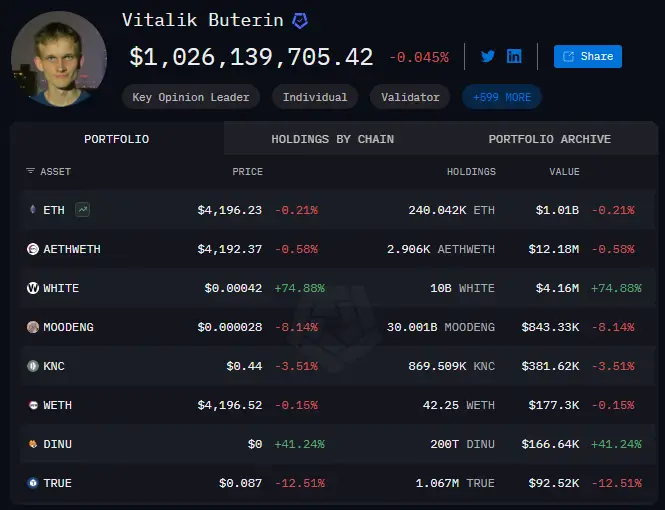Click the 2.906K AETHWETH holdings
Viewport: 665px width, 510px height.
(441, 249)
